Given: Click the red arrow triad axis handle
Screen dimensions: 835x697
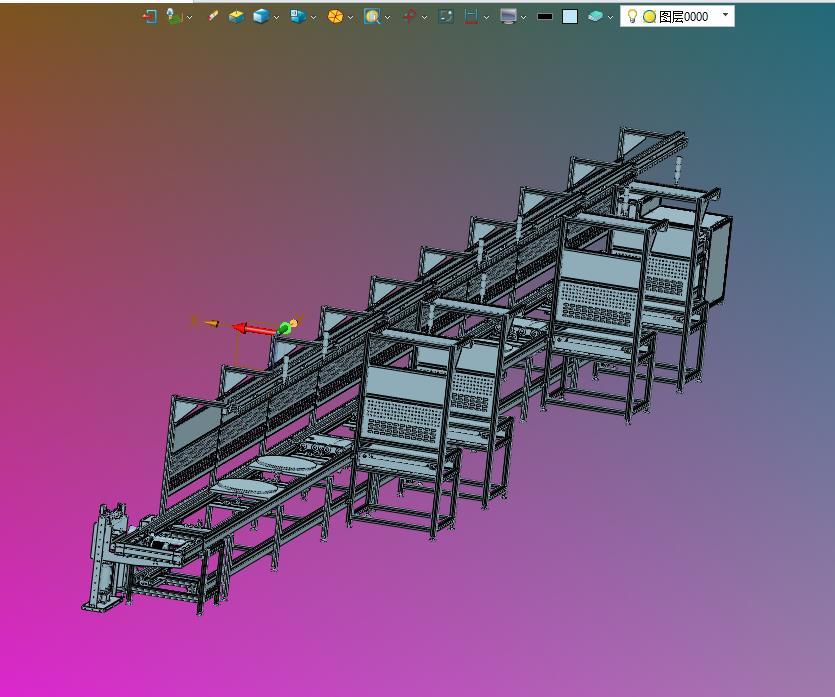Looking at the screenshot, I should pos(255,329).
